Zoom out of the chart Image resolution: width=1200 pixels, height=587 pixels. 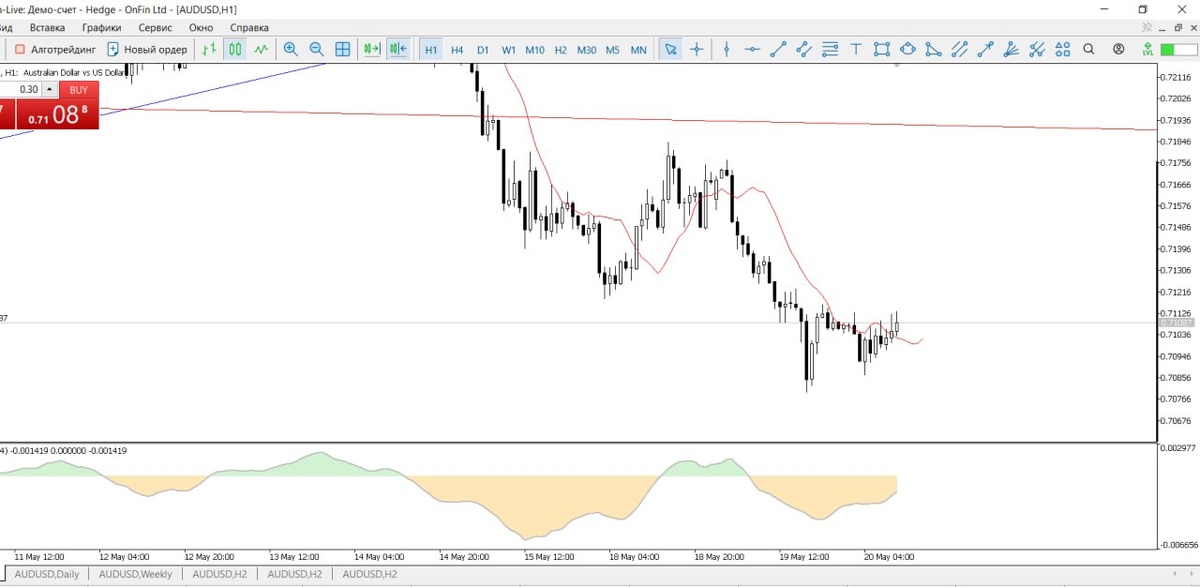click(x=317, y=49)
